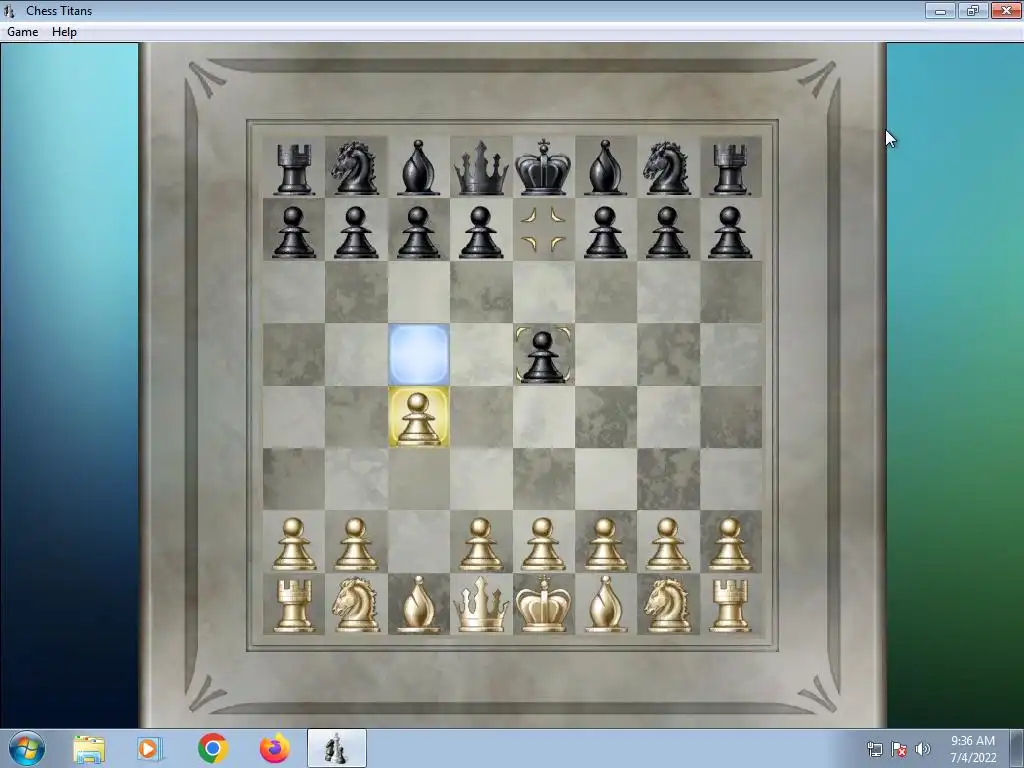Select the black king
This screenshot has width=1024, height=768.
click(x=543, y=168)
